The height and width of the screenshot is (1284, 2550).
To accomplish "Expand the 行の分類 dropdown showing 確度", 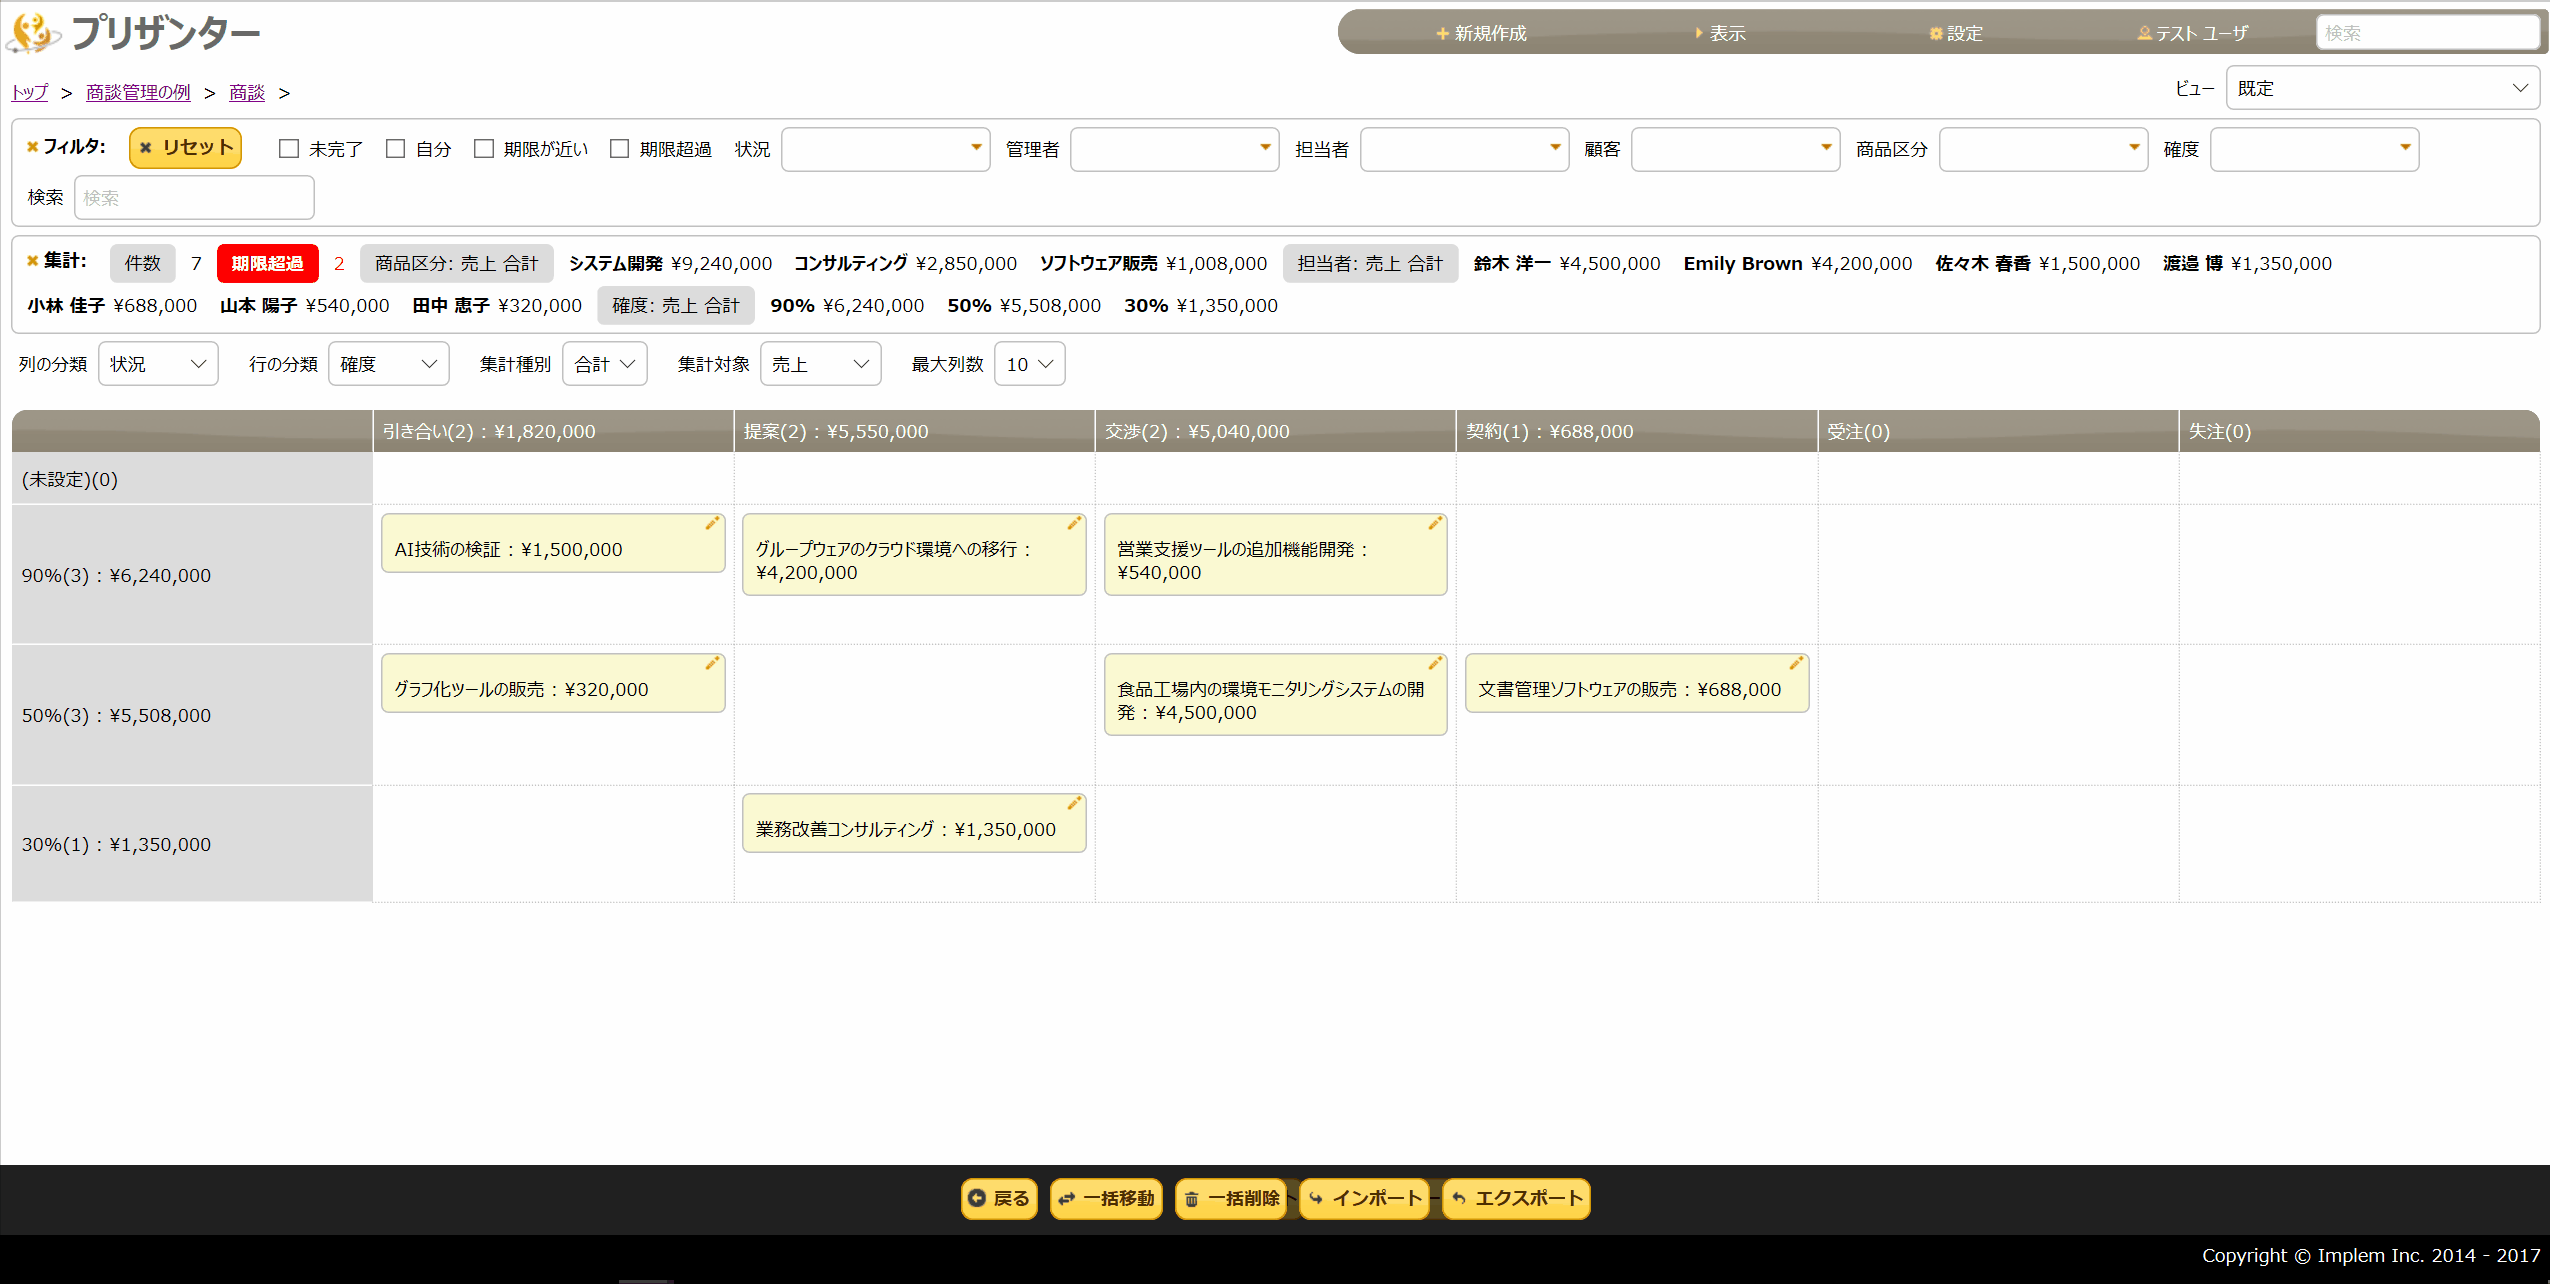I will point(388,364).
